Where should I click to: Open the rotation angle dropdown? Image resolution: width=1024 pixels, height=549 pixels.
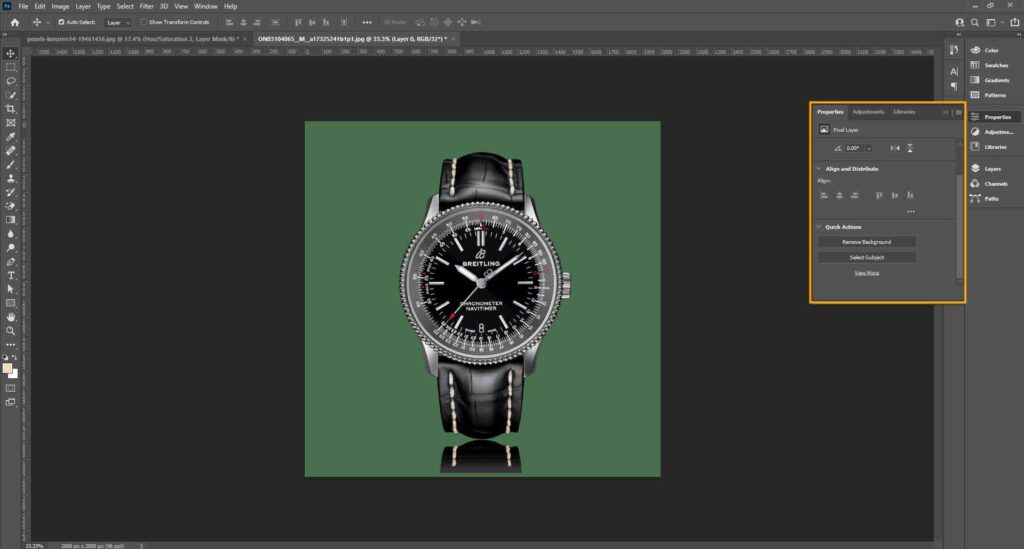point(869,148)
